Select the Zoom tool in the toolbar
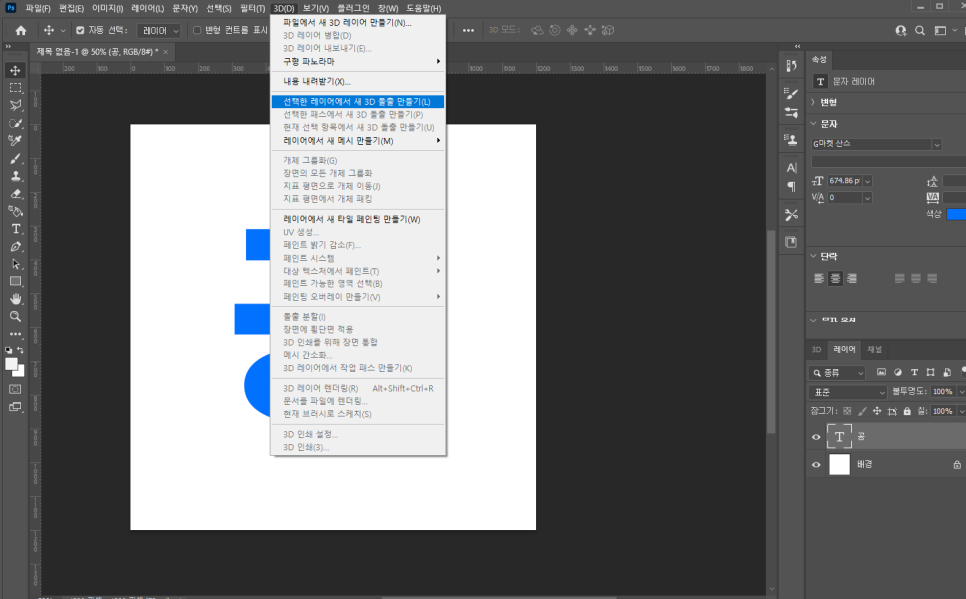The height and width of the screenshot is (599, 966). (x=15, y=317)
